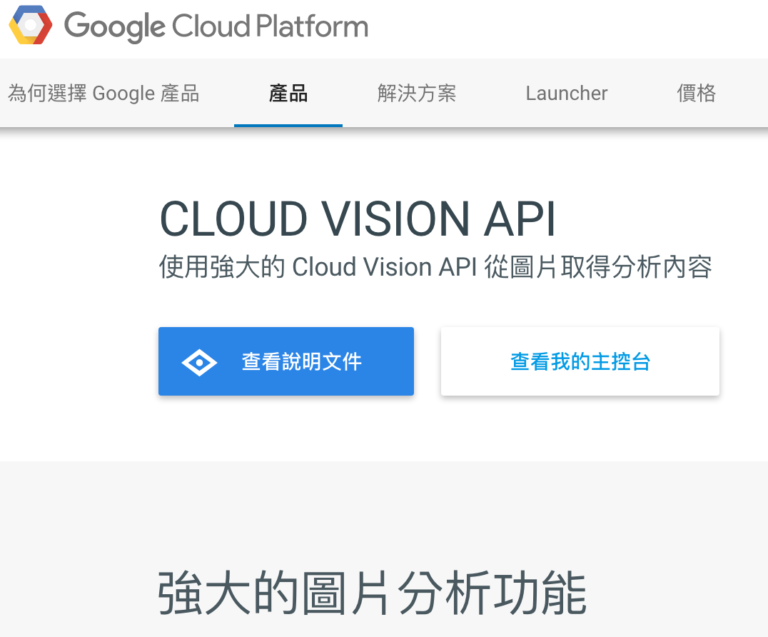Click the subtitle 使用強大的 Cloud Vision API 從圖片取得分析內容
768x637 pixels.
tap(435, 267)
